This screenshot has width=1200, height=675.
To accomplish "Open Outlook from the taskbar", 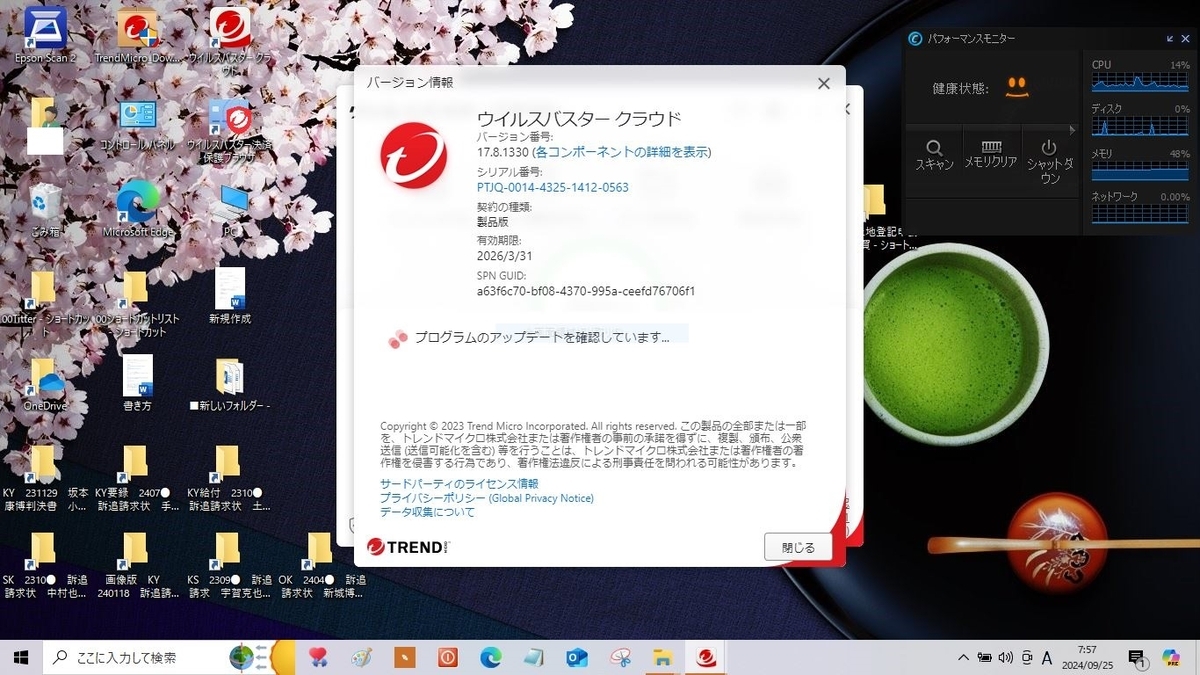I will [576, 657].
